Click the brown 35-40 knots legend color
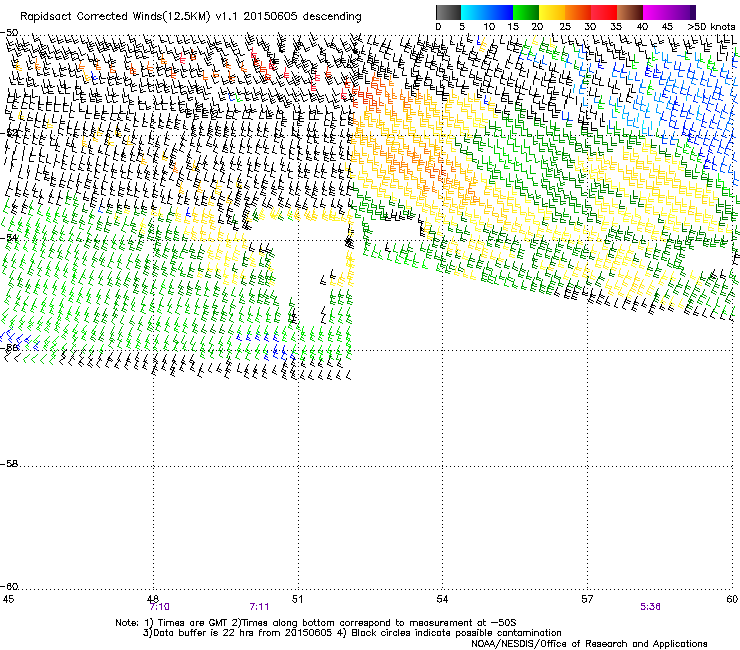Screen dimensions: 740x650 [x=630, y=12]
